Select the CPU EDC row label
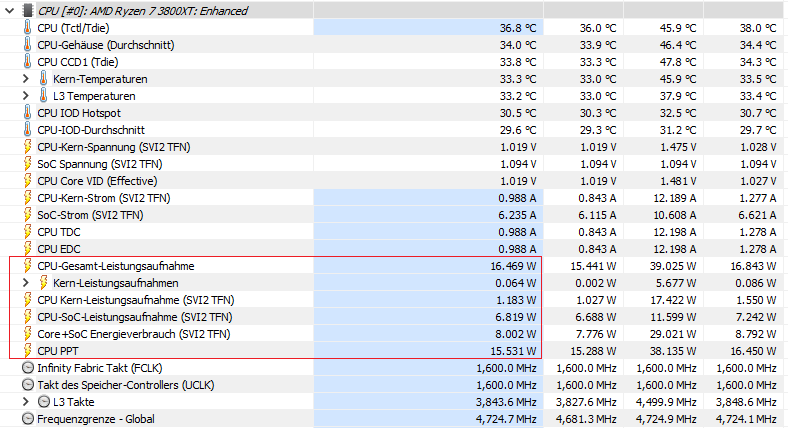The width and height of the screenshot is (788, 428). coord(59,249)
